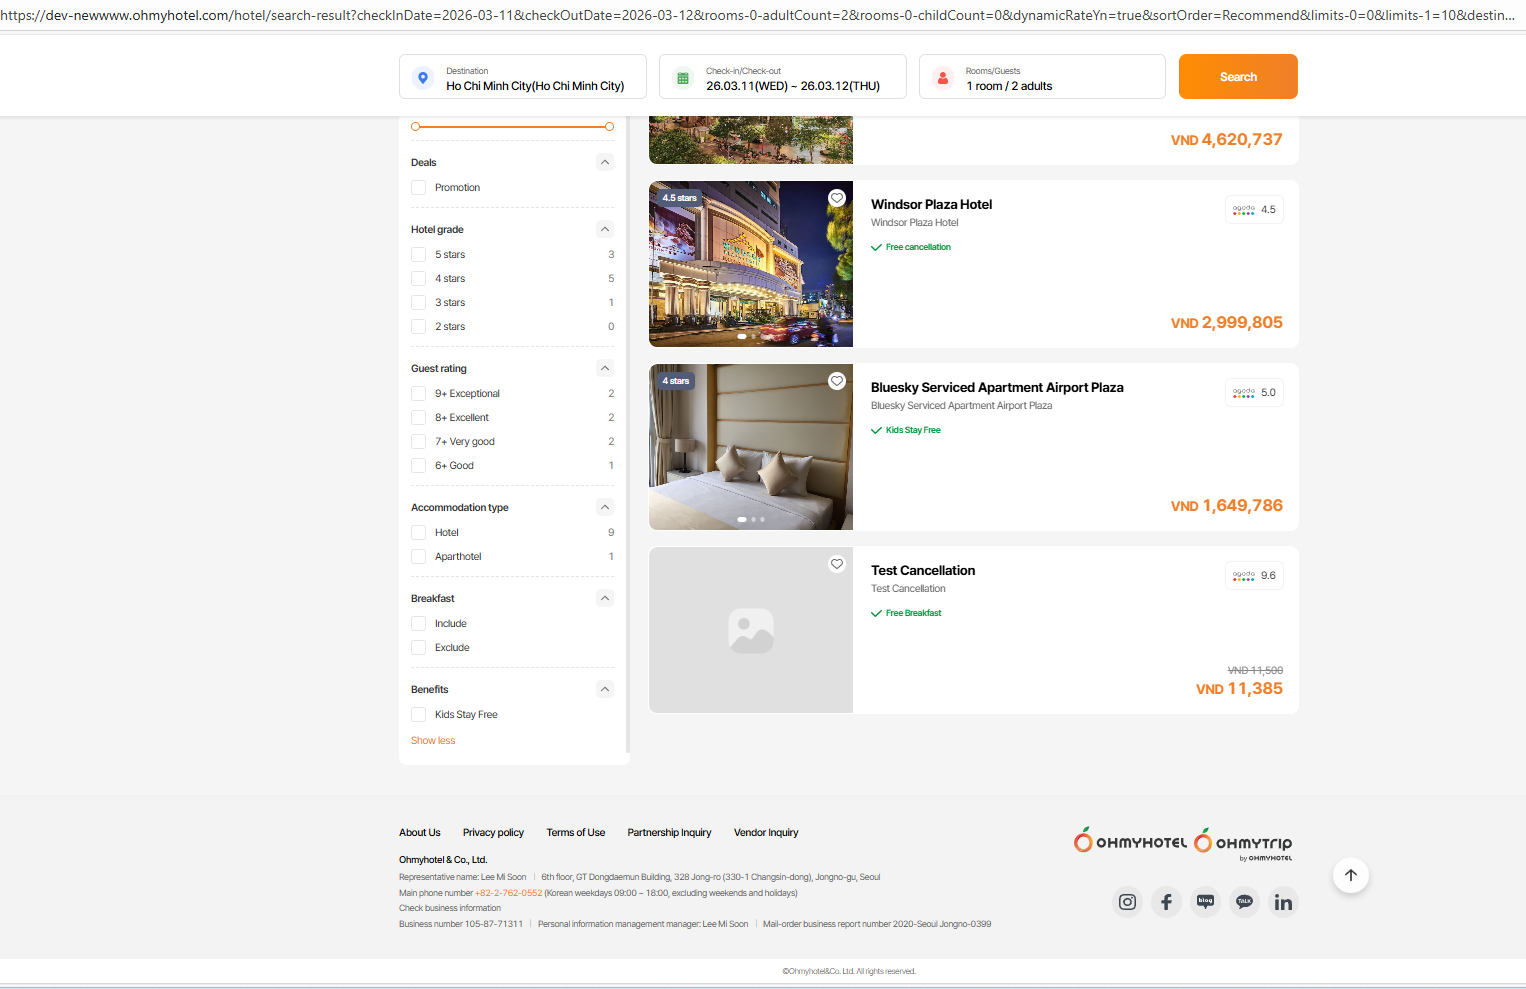Favorite Bluesky Serviced Apartment with heart icon
Image resolution: width=1526 pixels, height=989 pixels.
pyautogui.click(x=837, y=381)
